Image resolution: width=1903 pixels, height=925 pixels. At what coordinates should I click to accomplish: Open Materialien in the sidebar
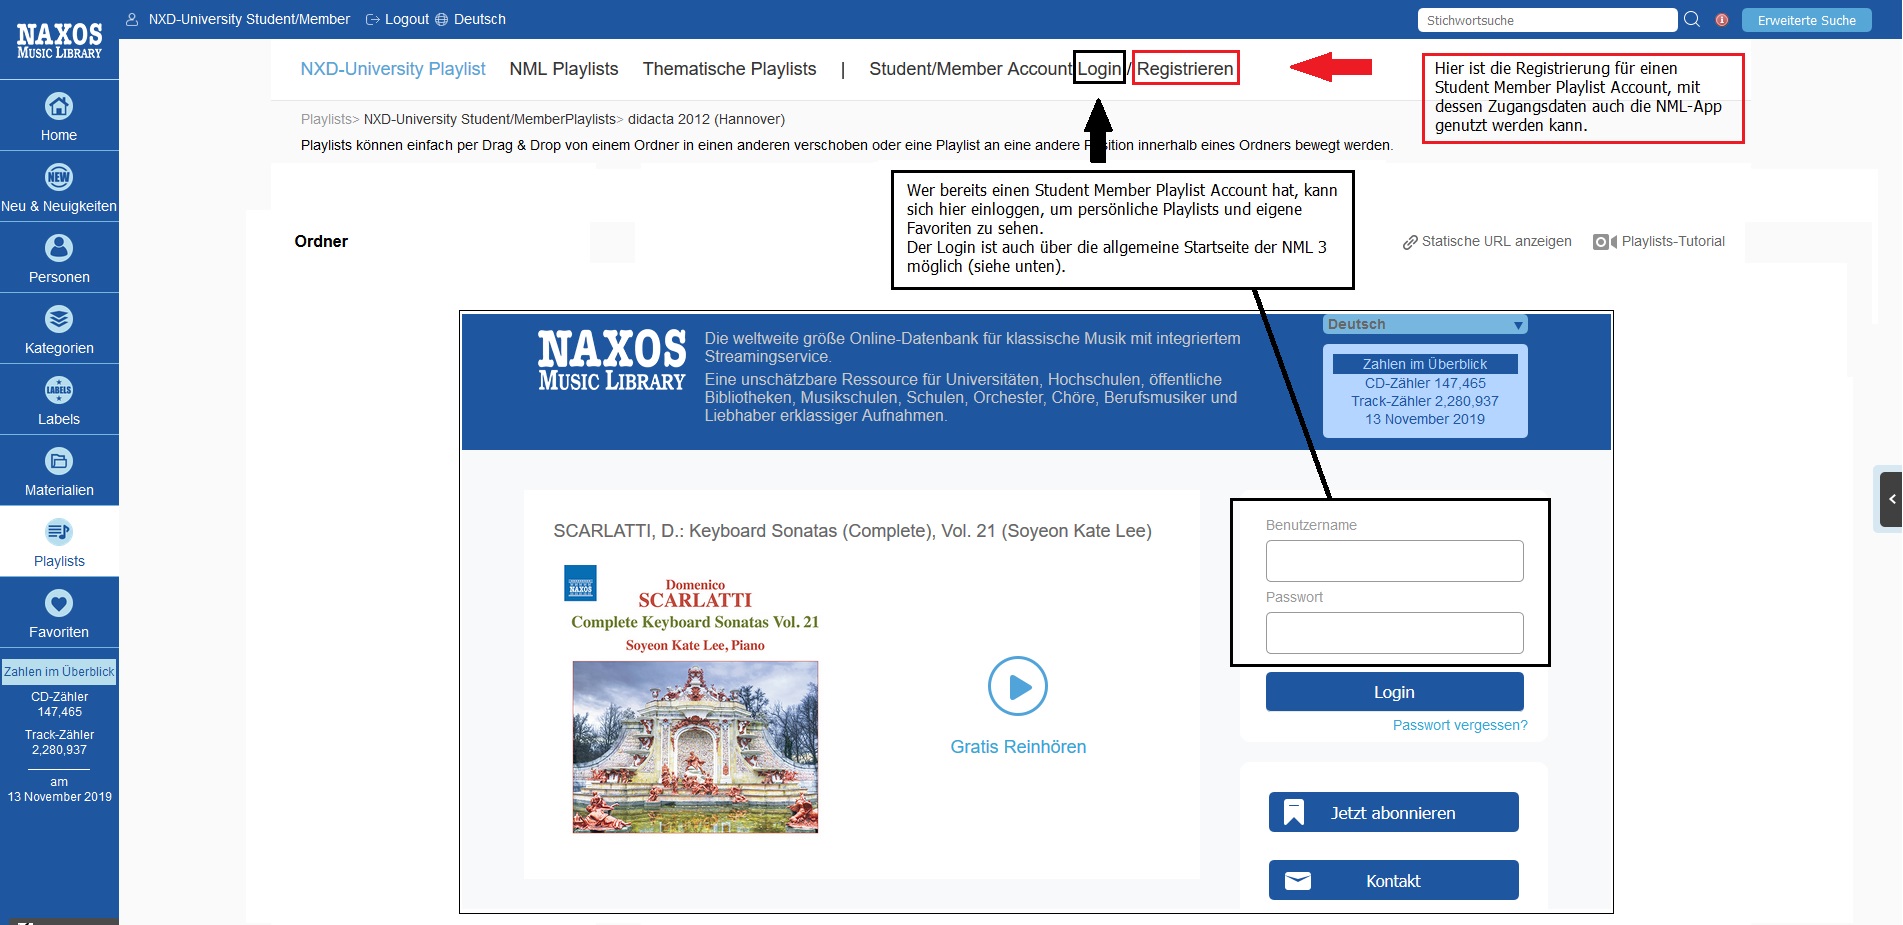[59, 471]
